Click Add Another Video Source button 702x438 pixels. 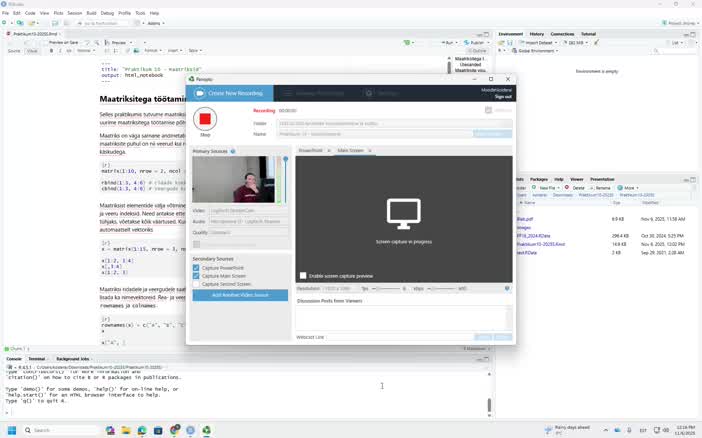pyautogui.click(x=240, y=295)
